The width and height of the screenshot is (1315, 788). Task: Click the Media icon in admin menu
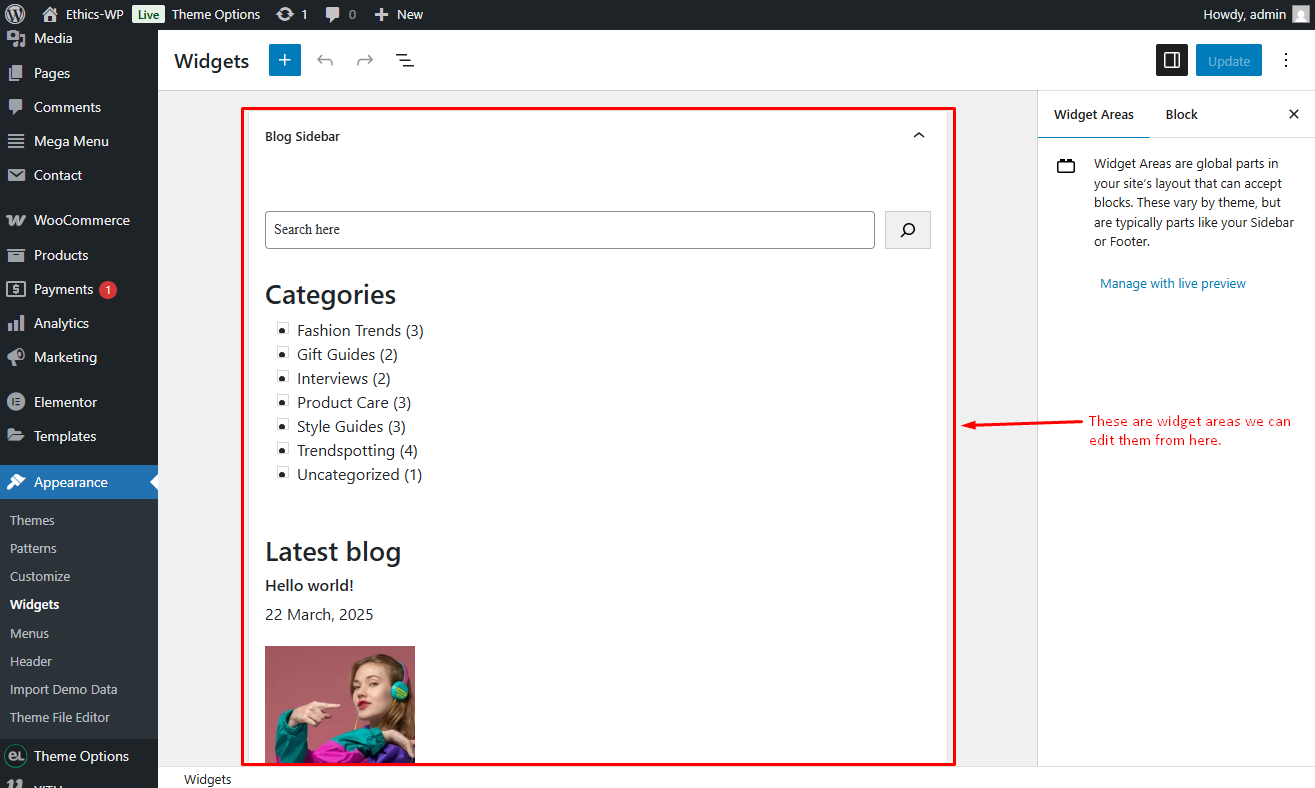[16, 39]
